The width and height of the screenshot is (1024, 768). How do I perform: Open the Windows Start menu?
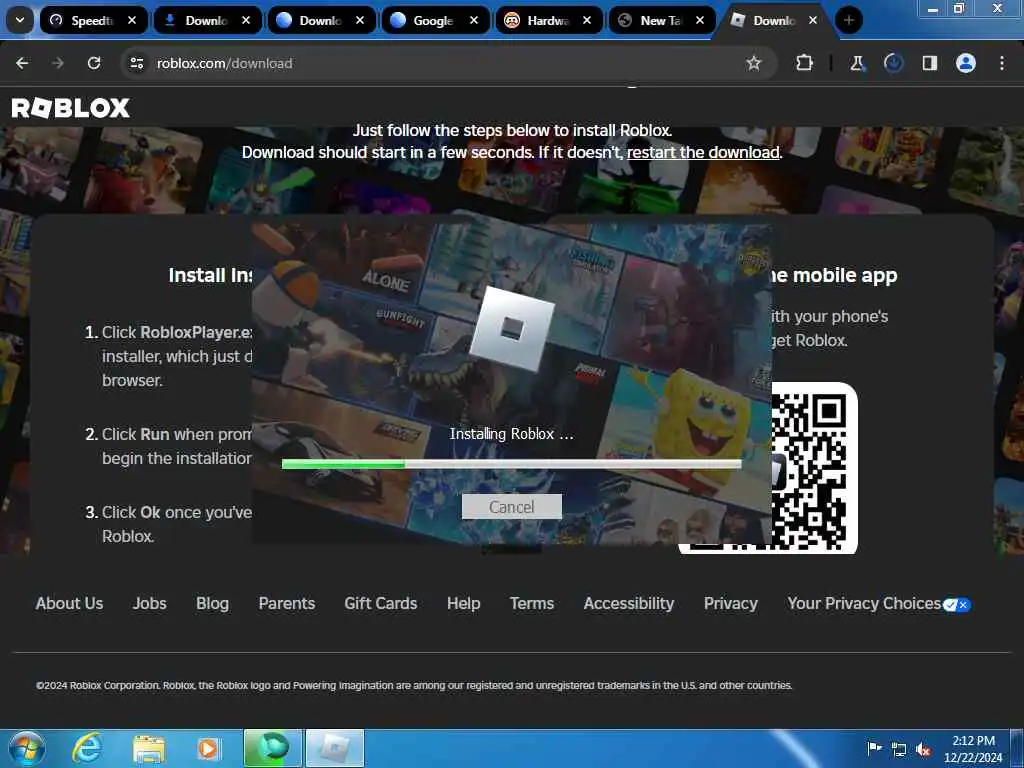pos(27,748)
